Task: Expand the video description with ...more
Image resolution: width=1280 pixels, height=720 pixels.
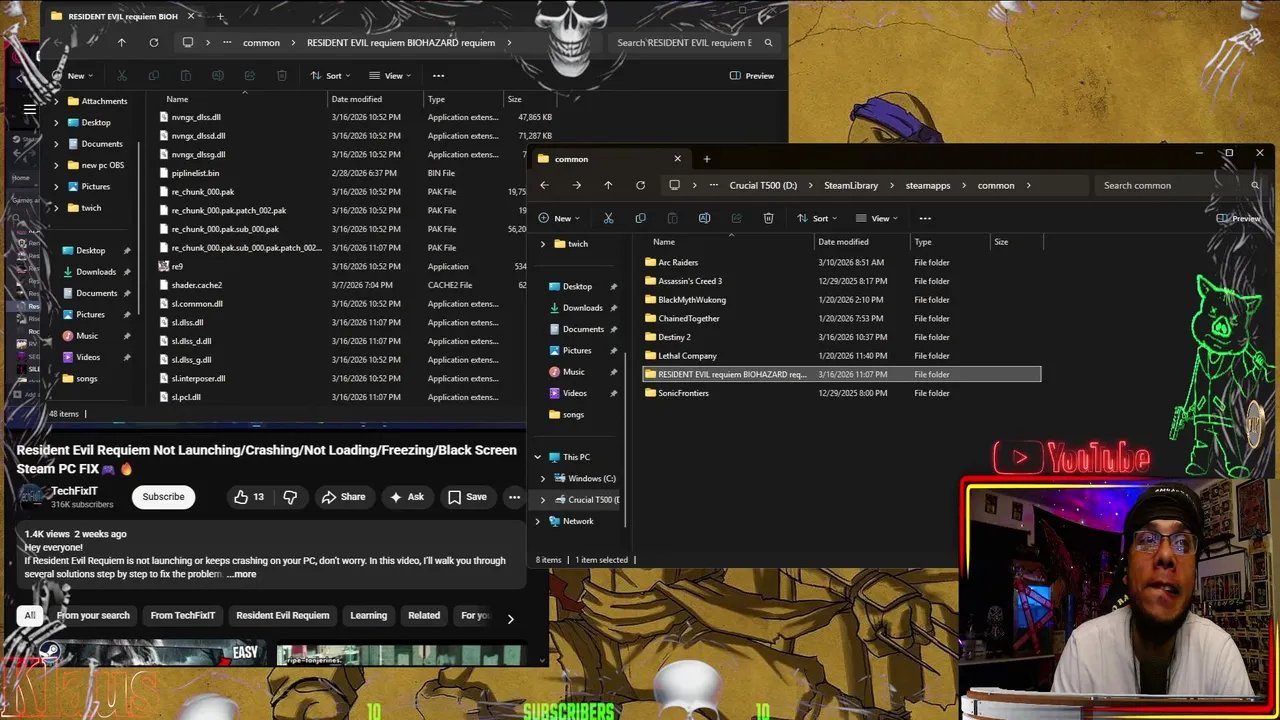Action: [242, 574]
